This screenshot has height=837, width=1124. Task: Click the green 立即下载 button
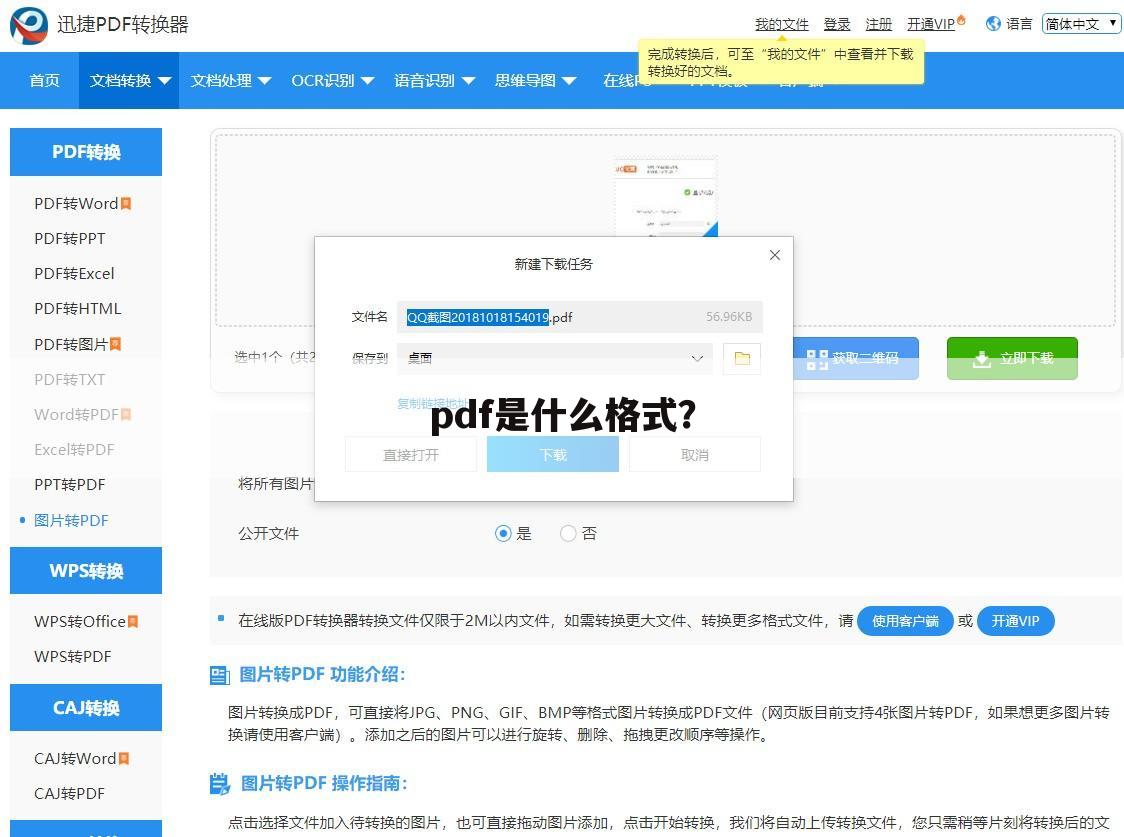[1011, 358]
